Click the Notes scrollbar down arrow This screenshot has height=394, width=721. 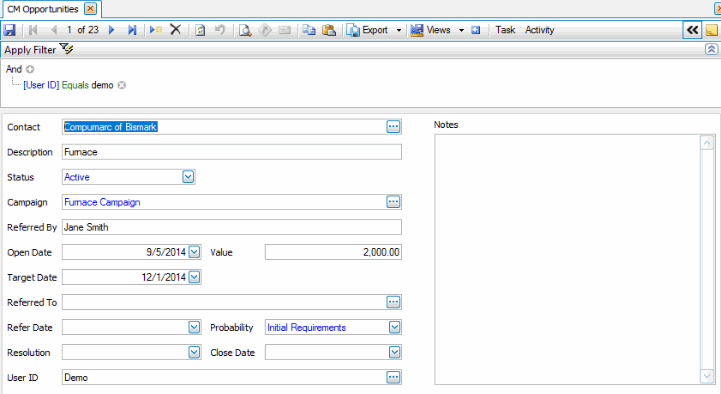(x=707, y=377)
